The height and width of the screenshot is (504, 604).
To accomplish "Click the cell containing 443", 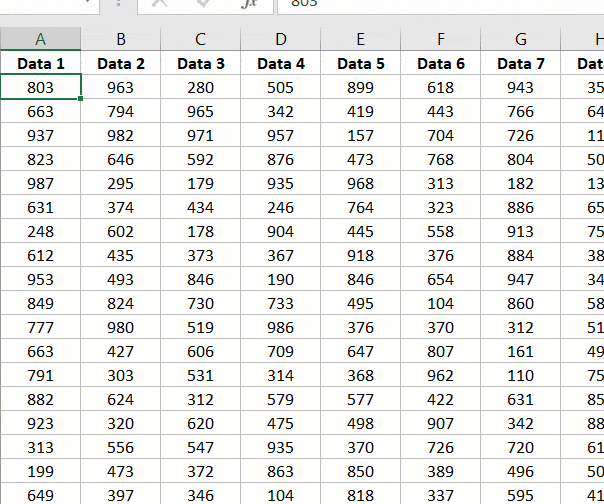I will 441,111.
